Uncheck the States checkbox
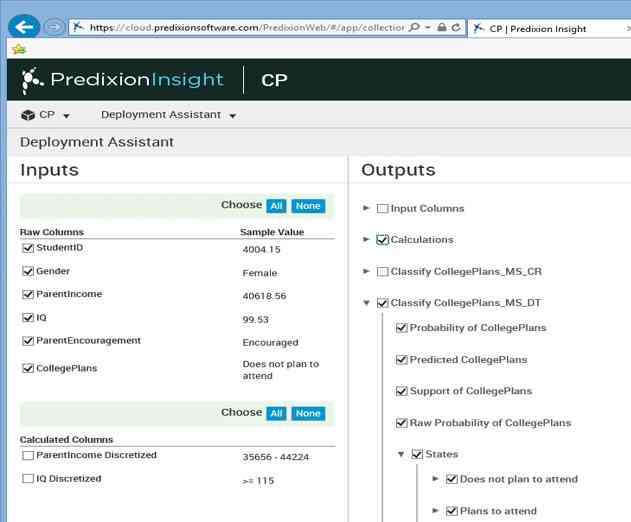Image resolution: width=631 pixels, height=522 pixels. point(417,454)
